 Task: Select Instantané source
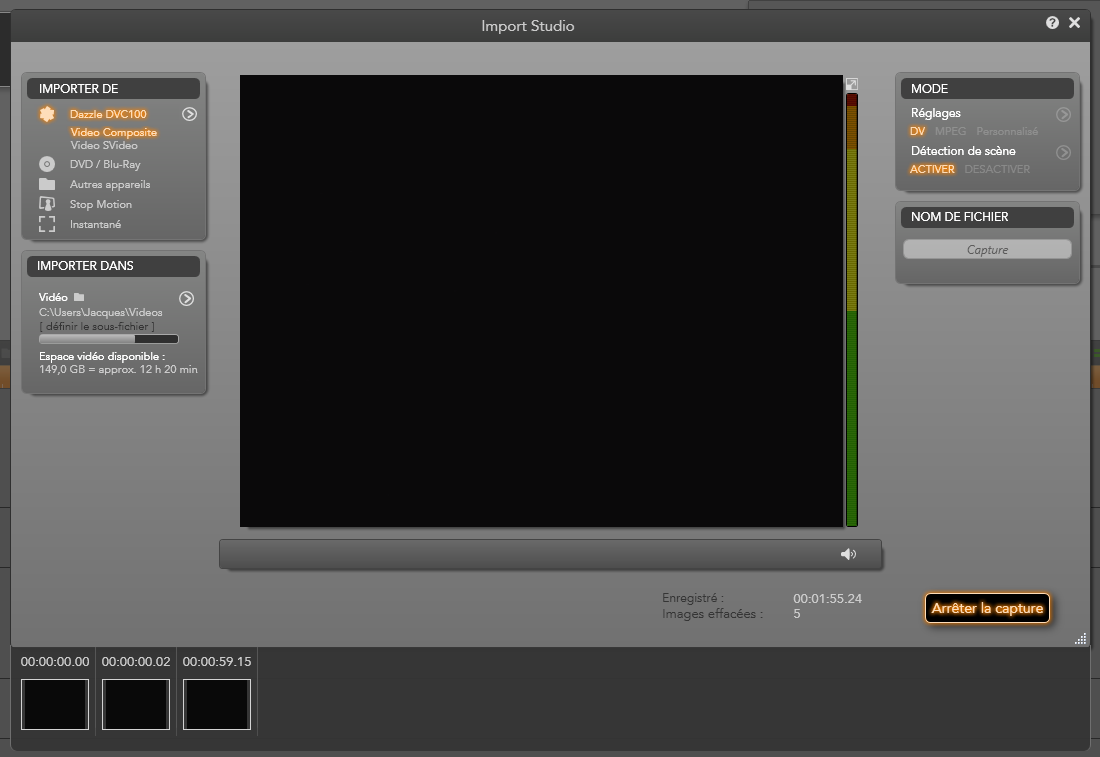(95, 225)
